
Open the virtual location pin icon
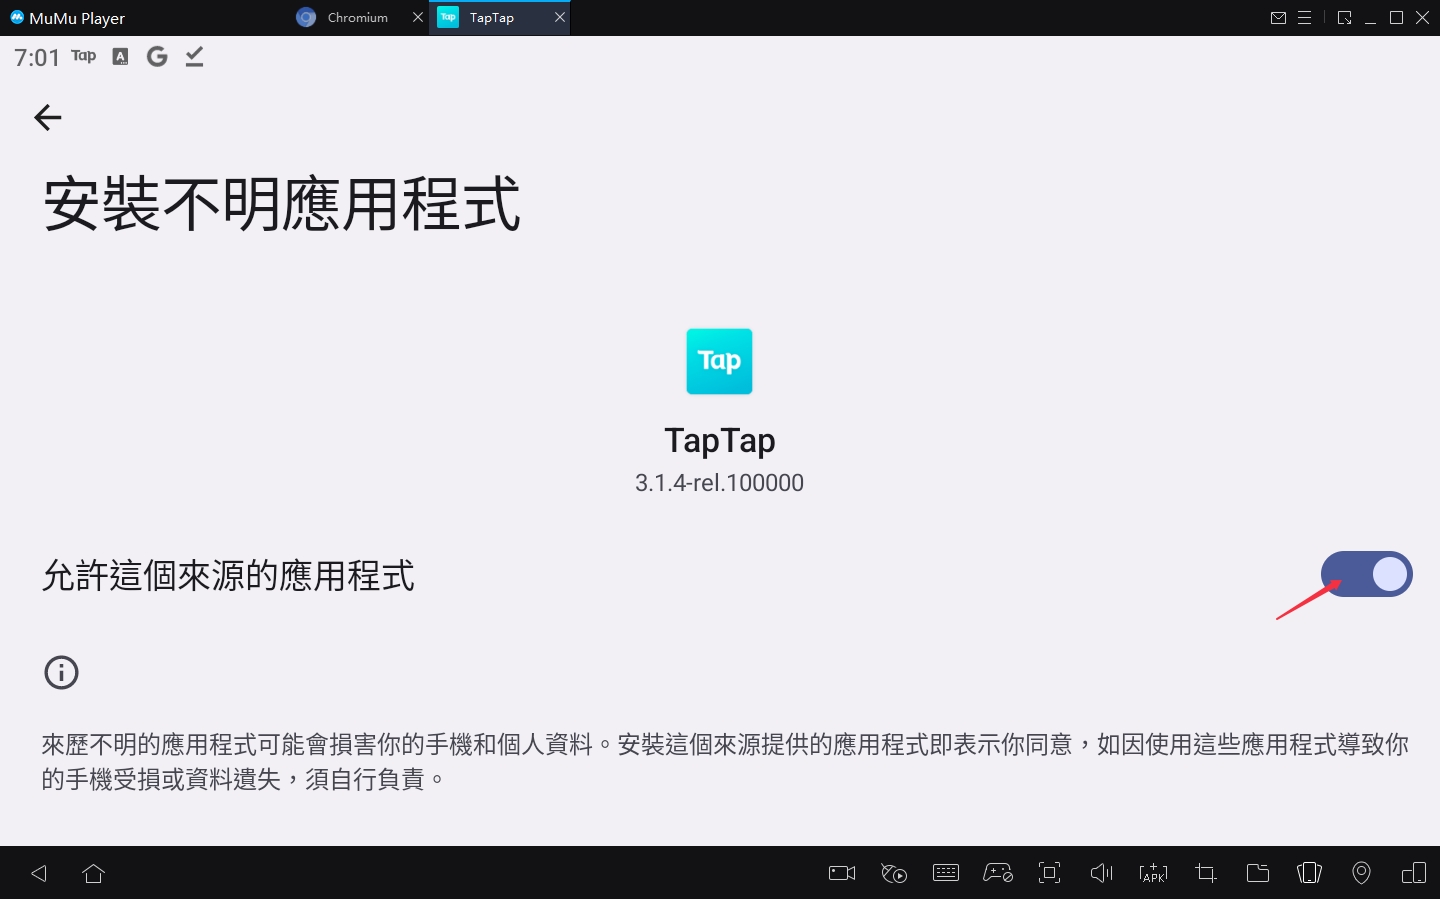1361,873
